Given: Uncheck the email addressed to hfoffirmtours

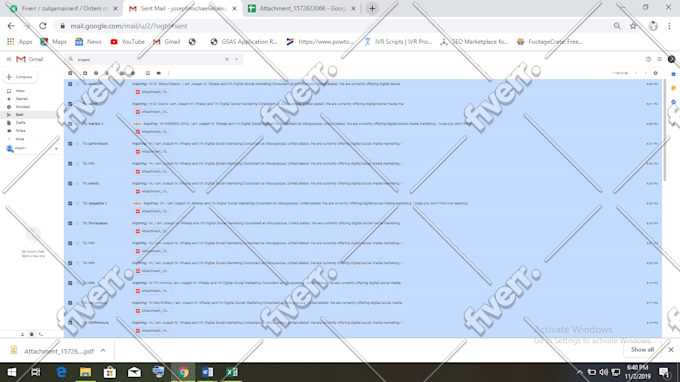Looking at the screenshot, I should (70, 323).
